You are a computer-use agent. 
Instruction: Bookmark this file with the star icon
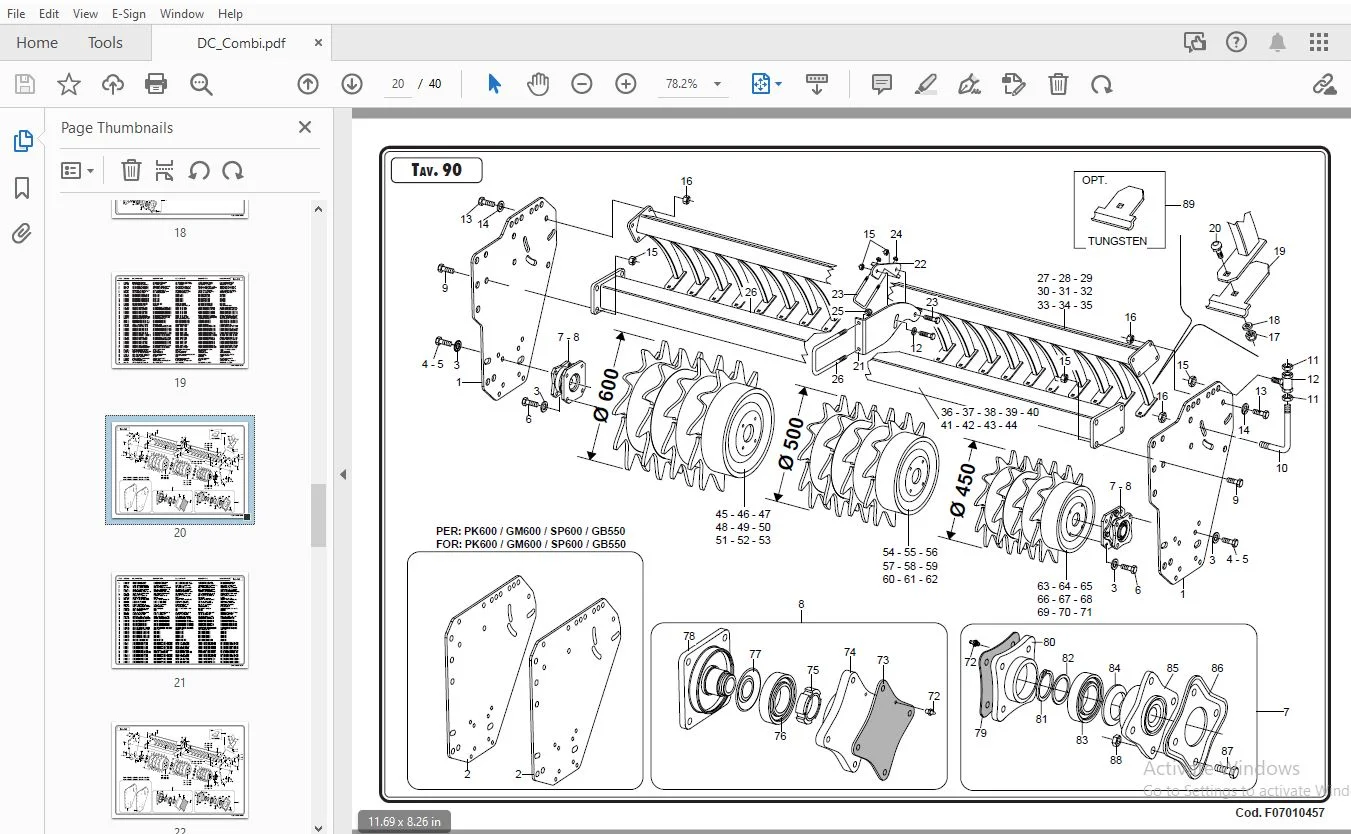(68, 84)
